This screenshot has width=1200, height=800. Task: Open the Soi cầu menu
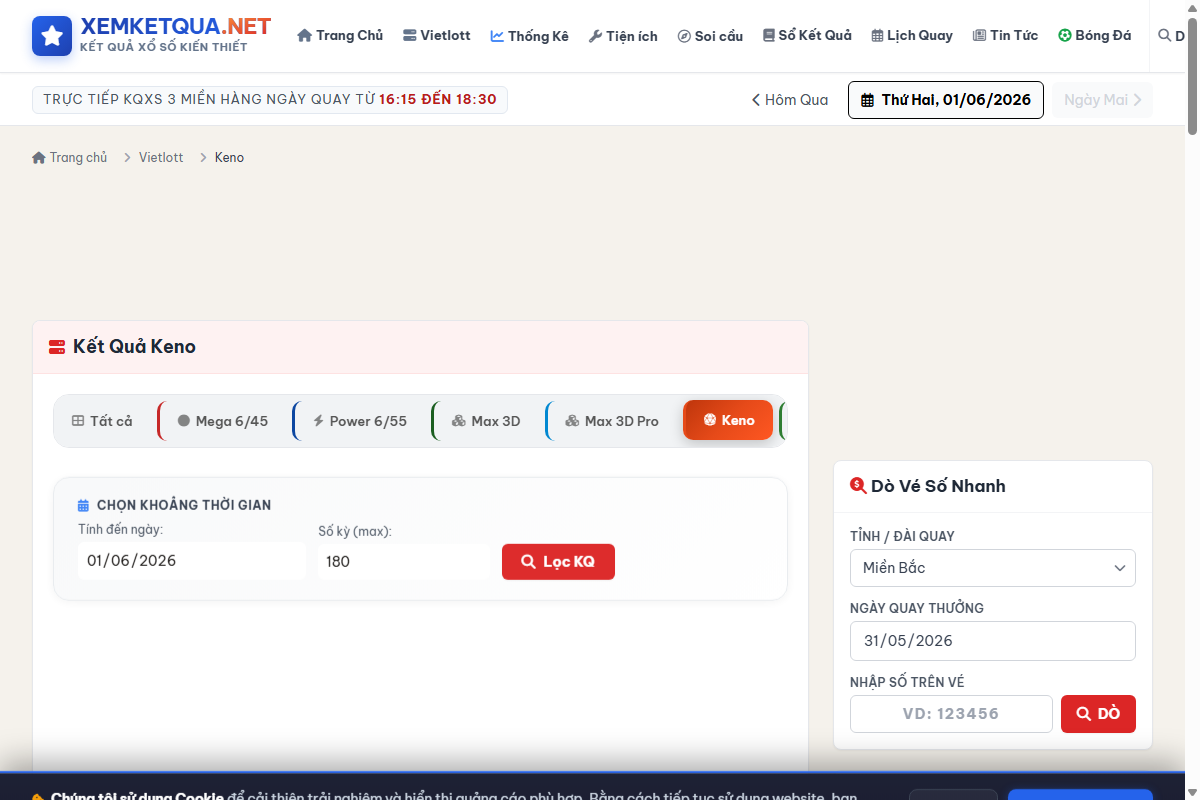(710, 35)
